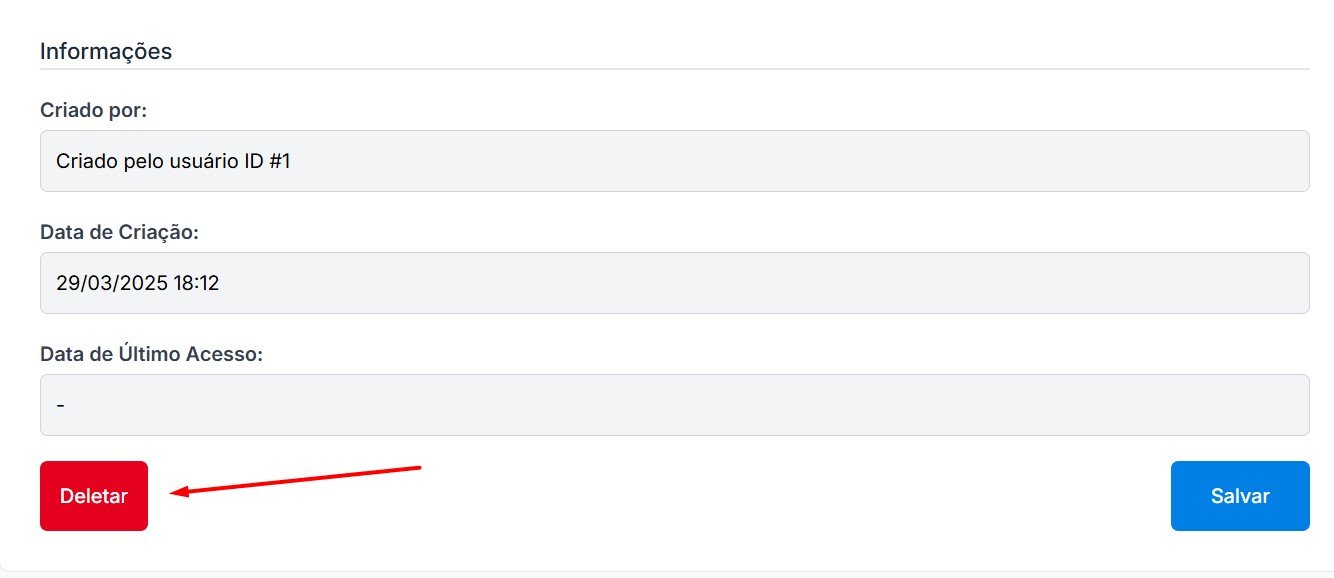Screen dimensions: 1334x578
Task: Click the tail end of the red arrow
Action: click(419, 466)
